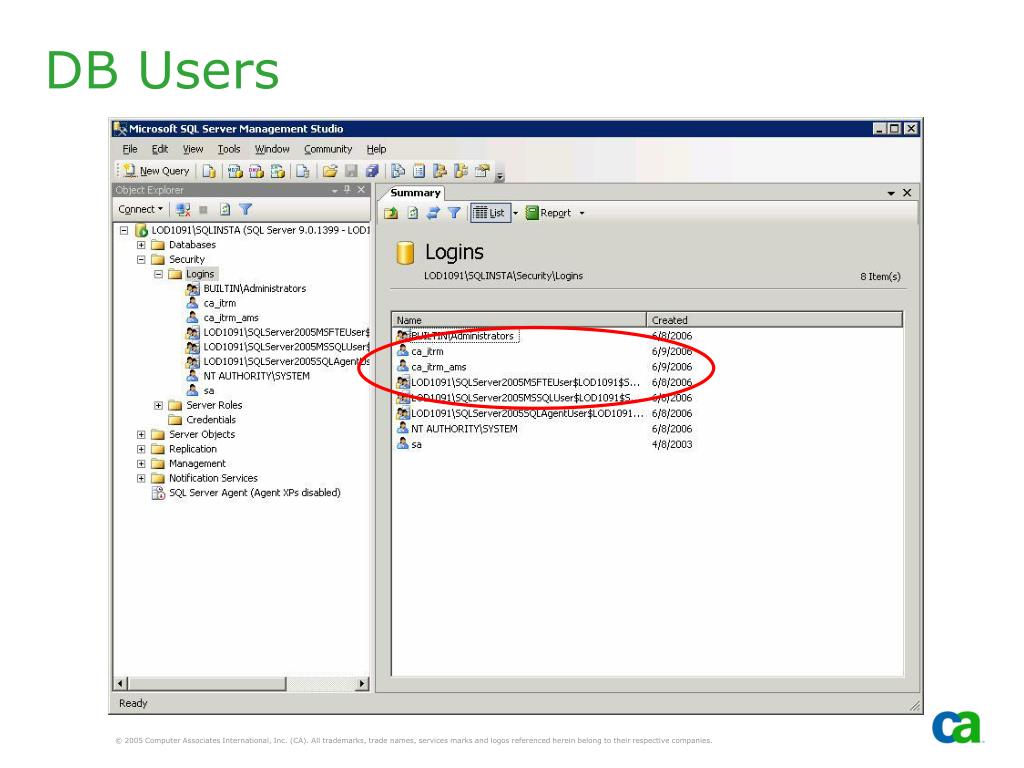Open an Analysis Services MDX Query
Screen dimensions: 1024x768
[235, 171]
